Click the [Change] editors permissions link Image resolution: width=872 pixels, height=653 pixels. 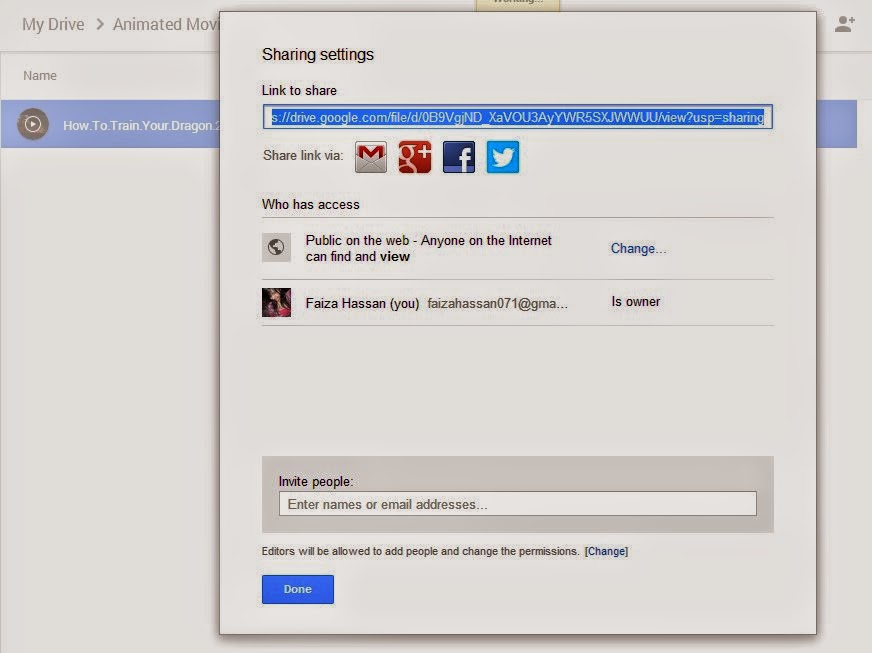(x=606, y=551)
